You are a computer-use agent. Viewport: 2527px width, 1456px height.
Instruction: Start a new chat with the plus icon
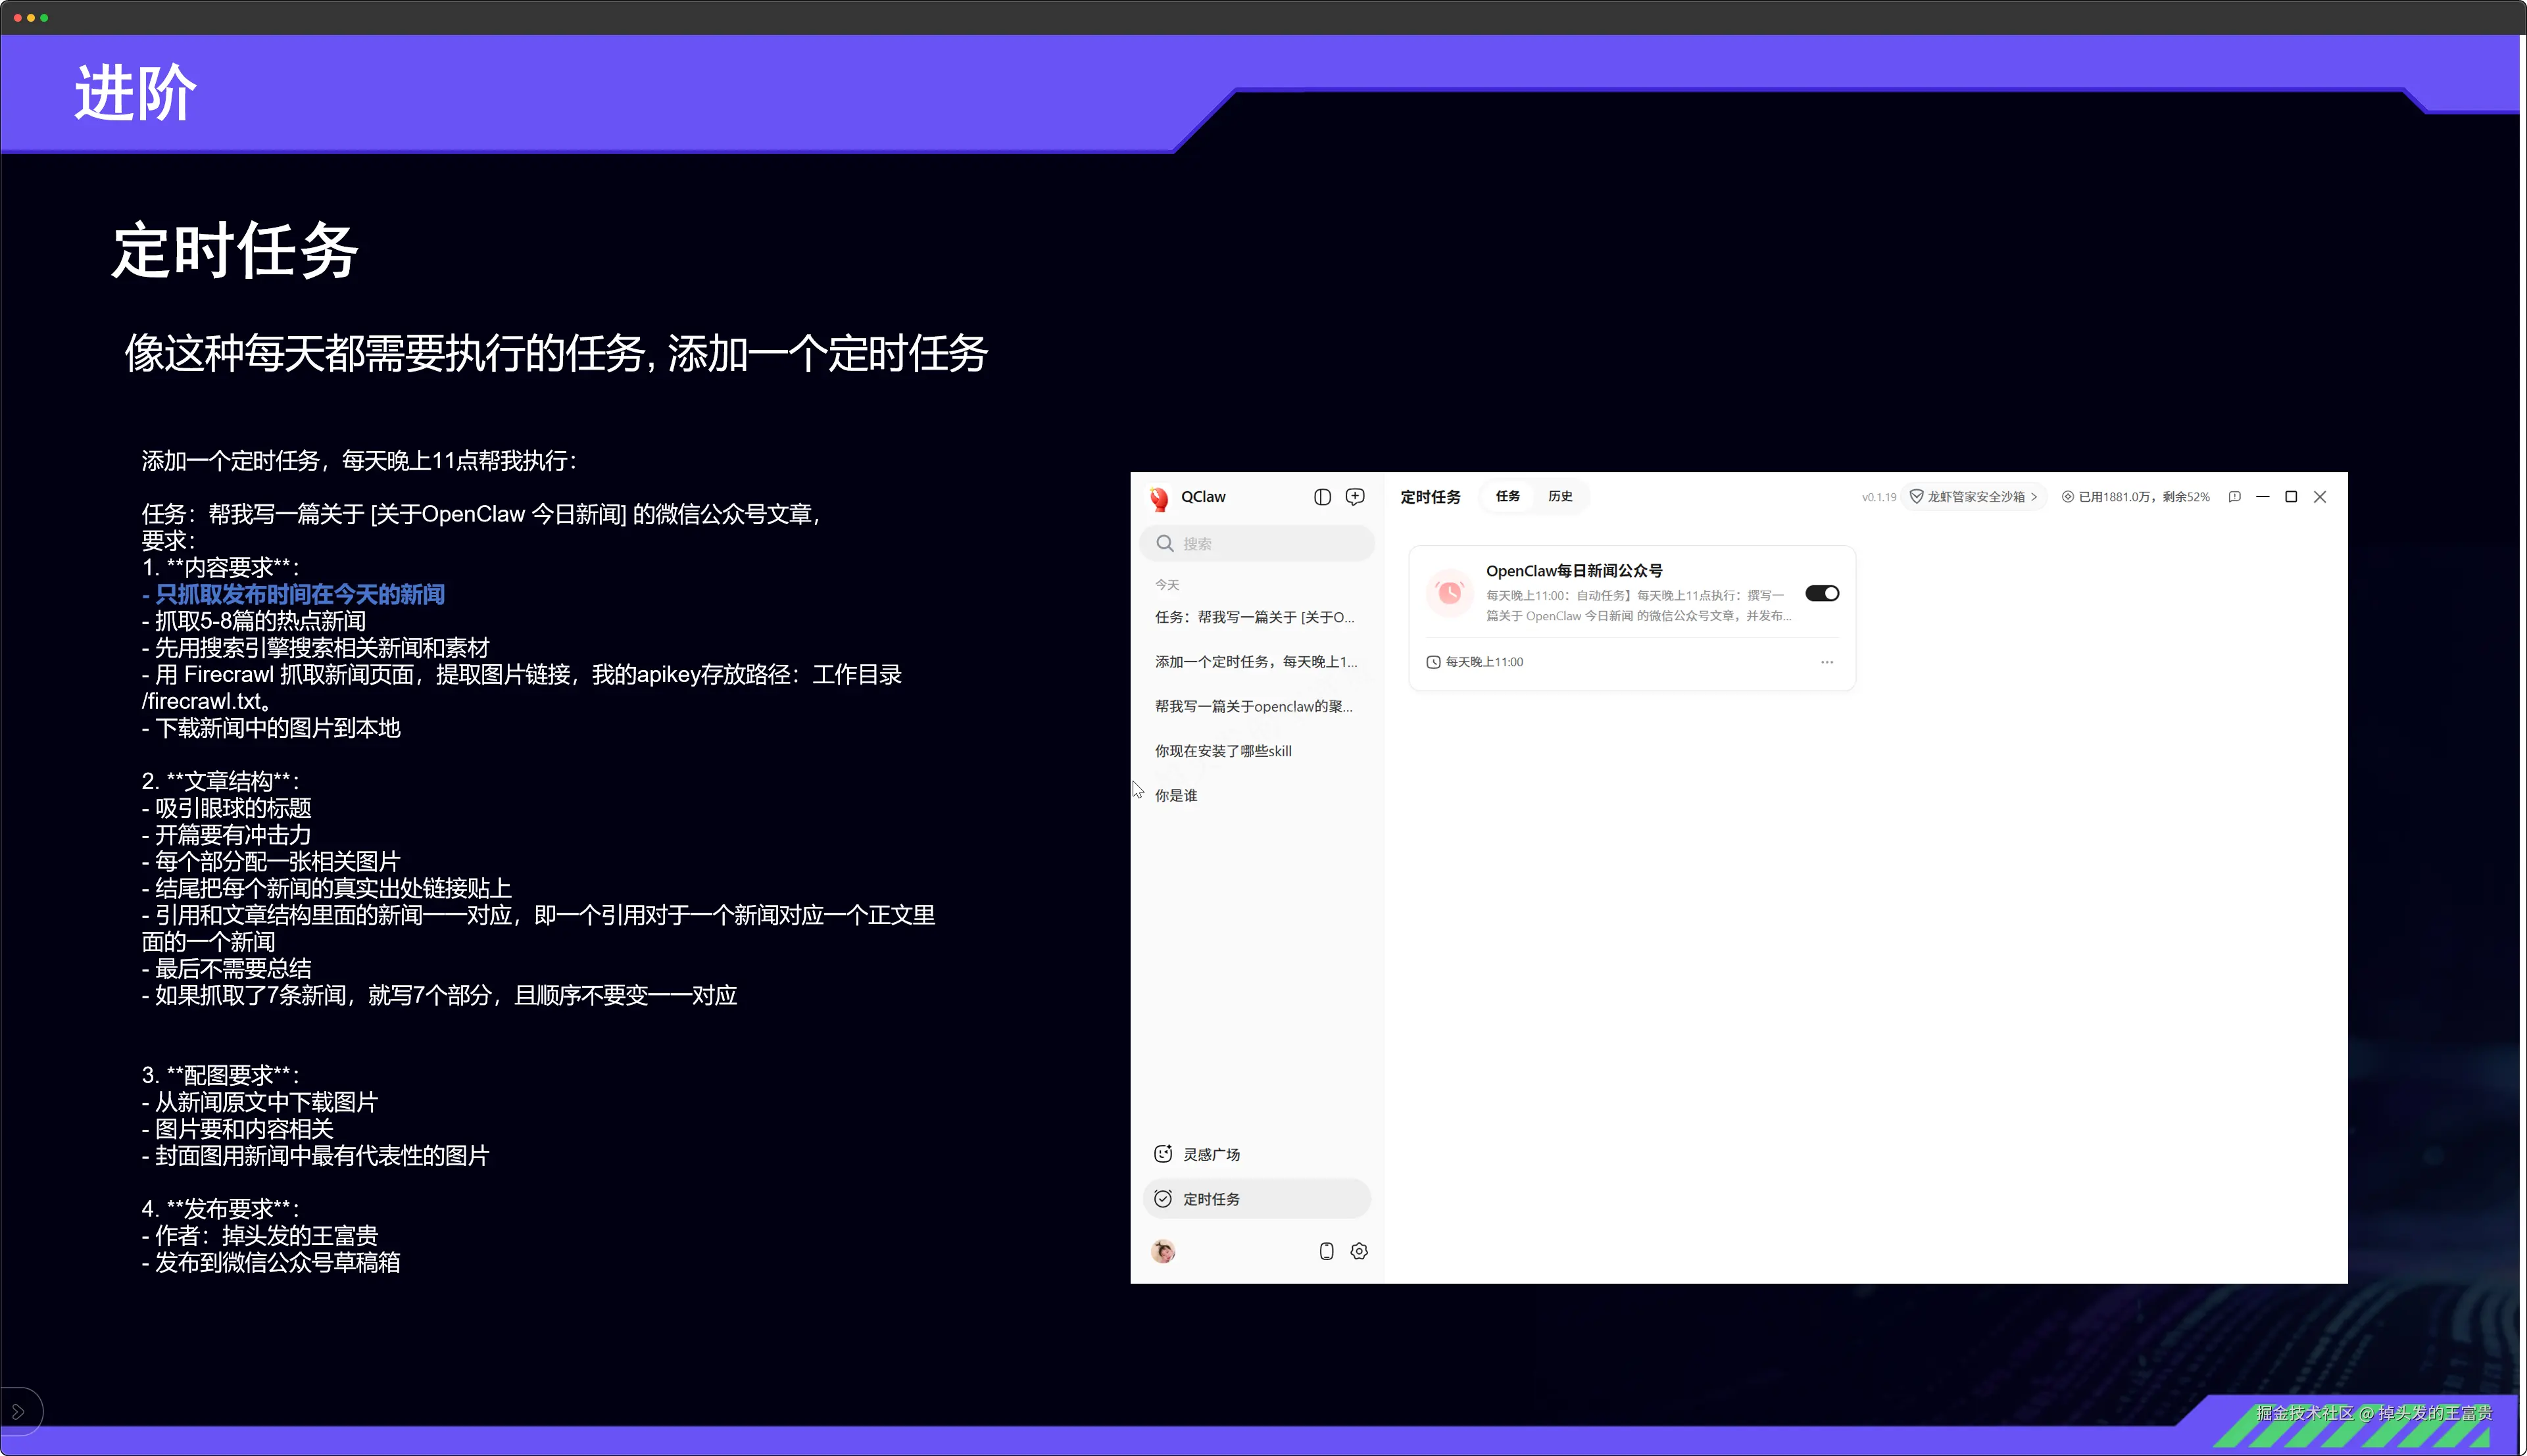click(x=1355, y=497)
